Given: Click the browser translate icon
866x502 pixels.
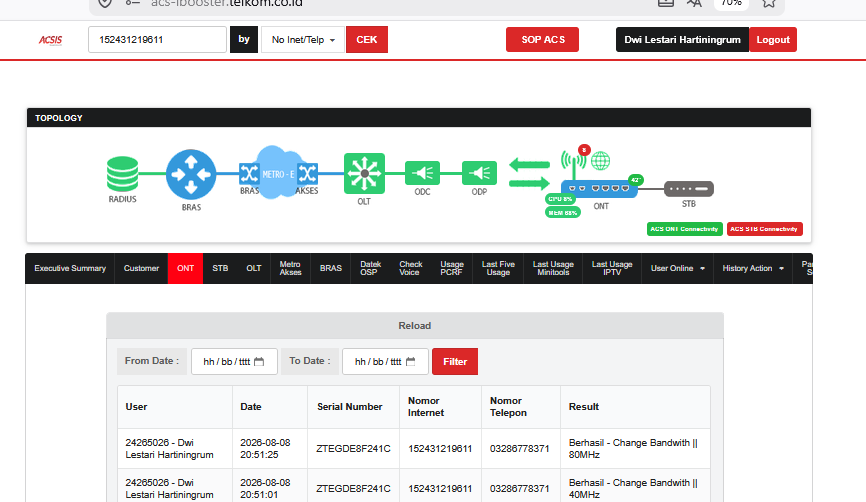Looking at the screenshot, I should (x=694, y=3).
